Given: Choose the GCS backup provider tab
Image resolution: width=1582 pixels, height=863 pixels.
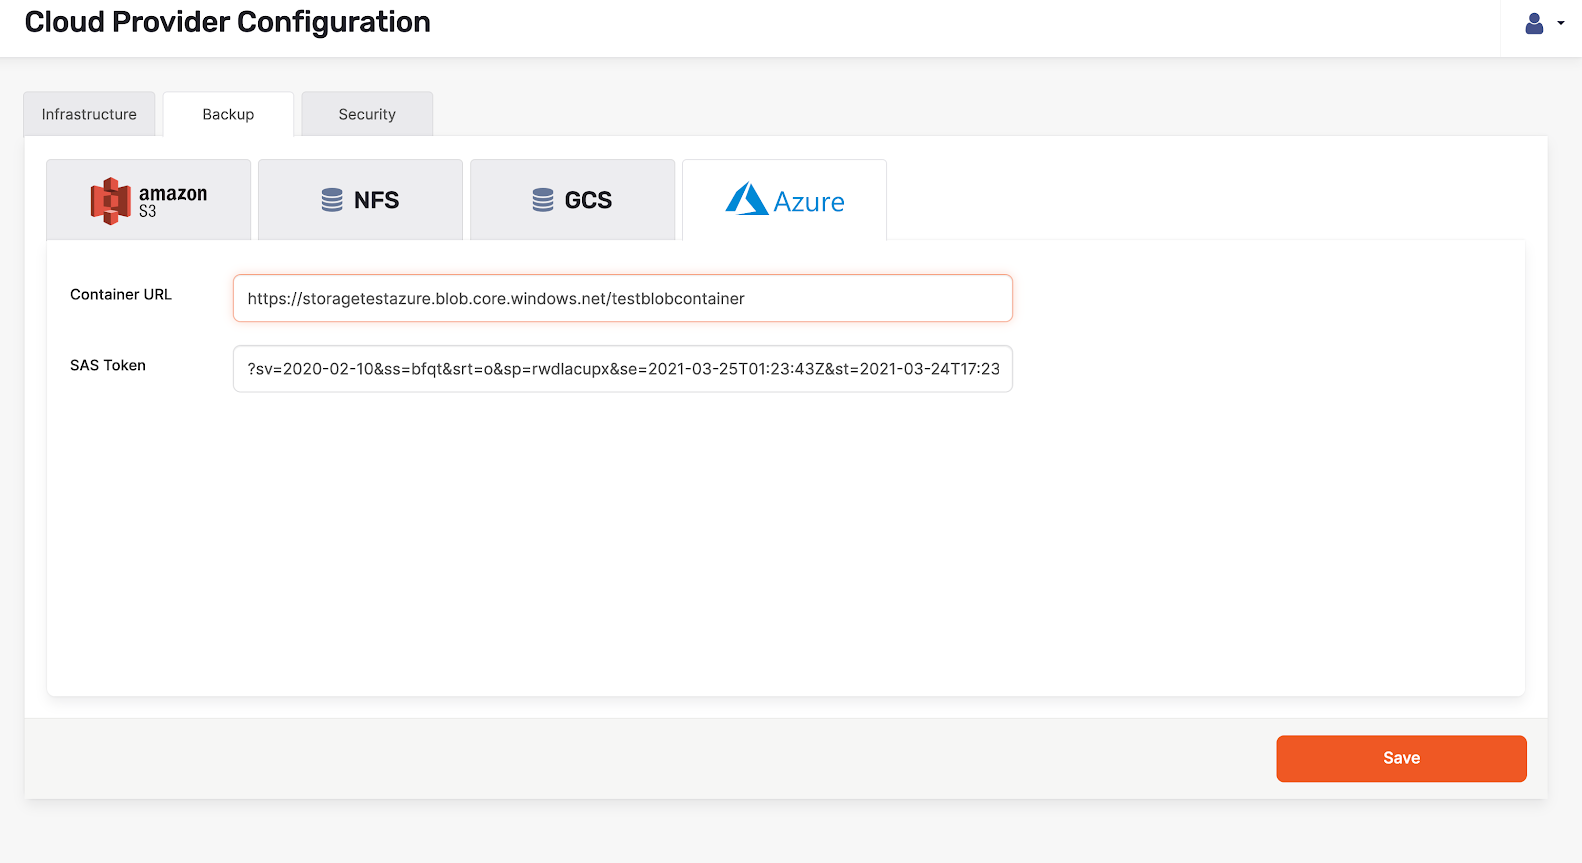Looking at the screenshot, I should tap(572, 200).
